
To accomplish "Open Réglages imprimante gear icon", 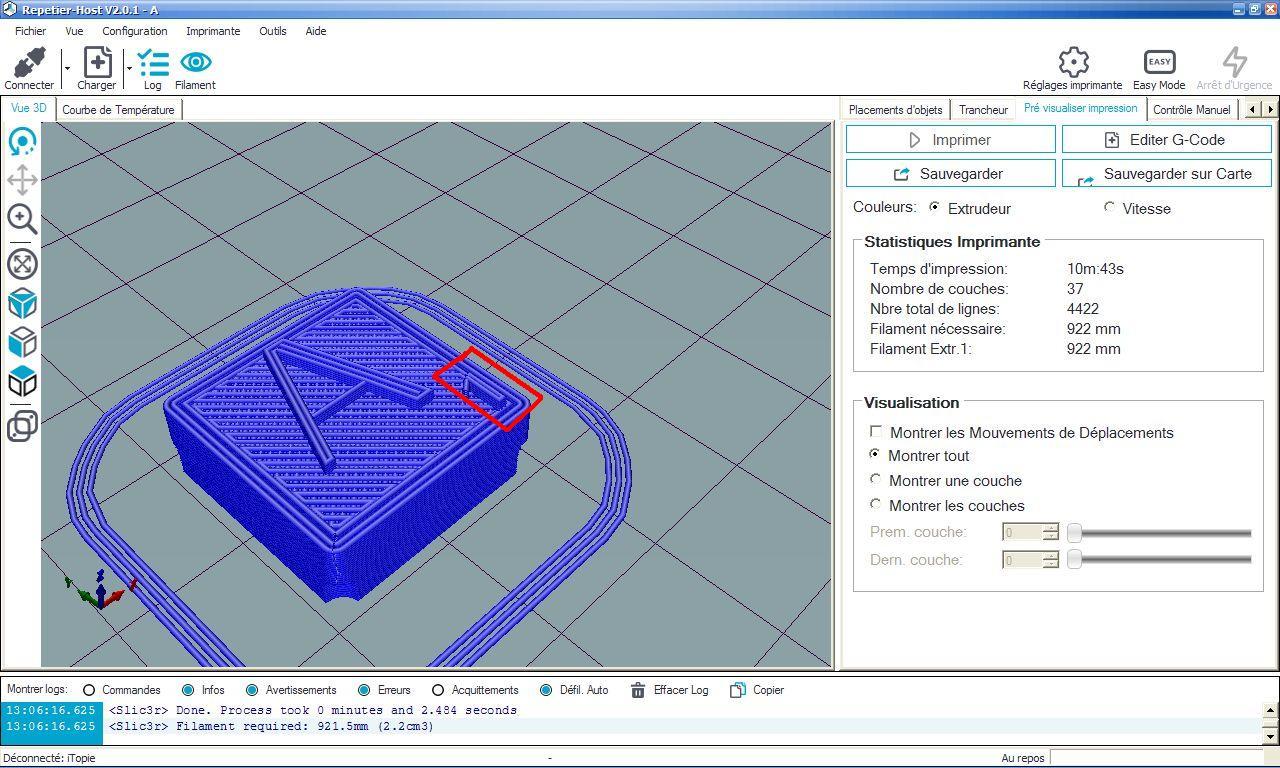I will point(1072,62).
